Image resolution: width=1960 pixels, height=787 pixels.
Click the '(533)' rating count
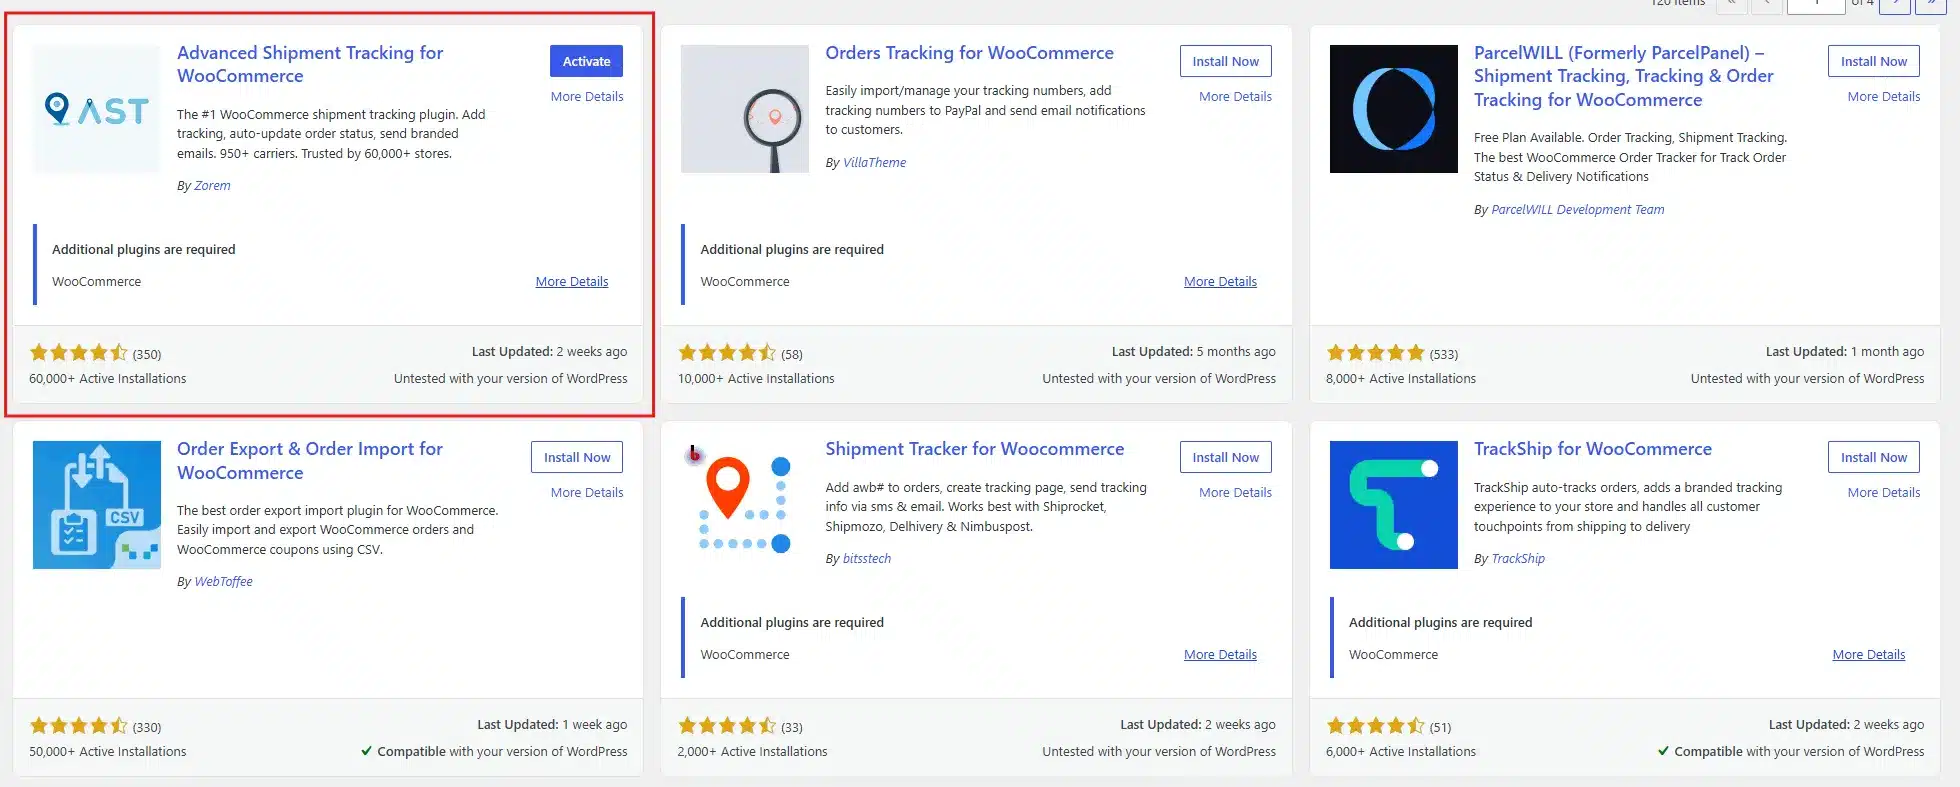[x=1443, y=354]
